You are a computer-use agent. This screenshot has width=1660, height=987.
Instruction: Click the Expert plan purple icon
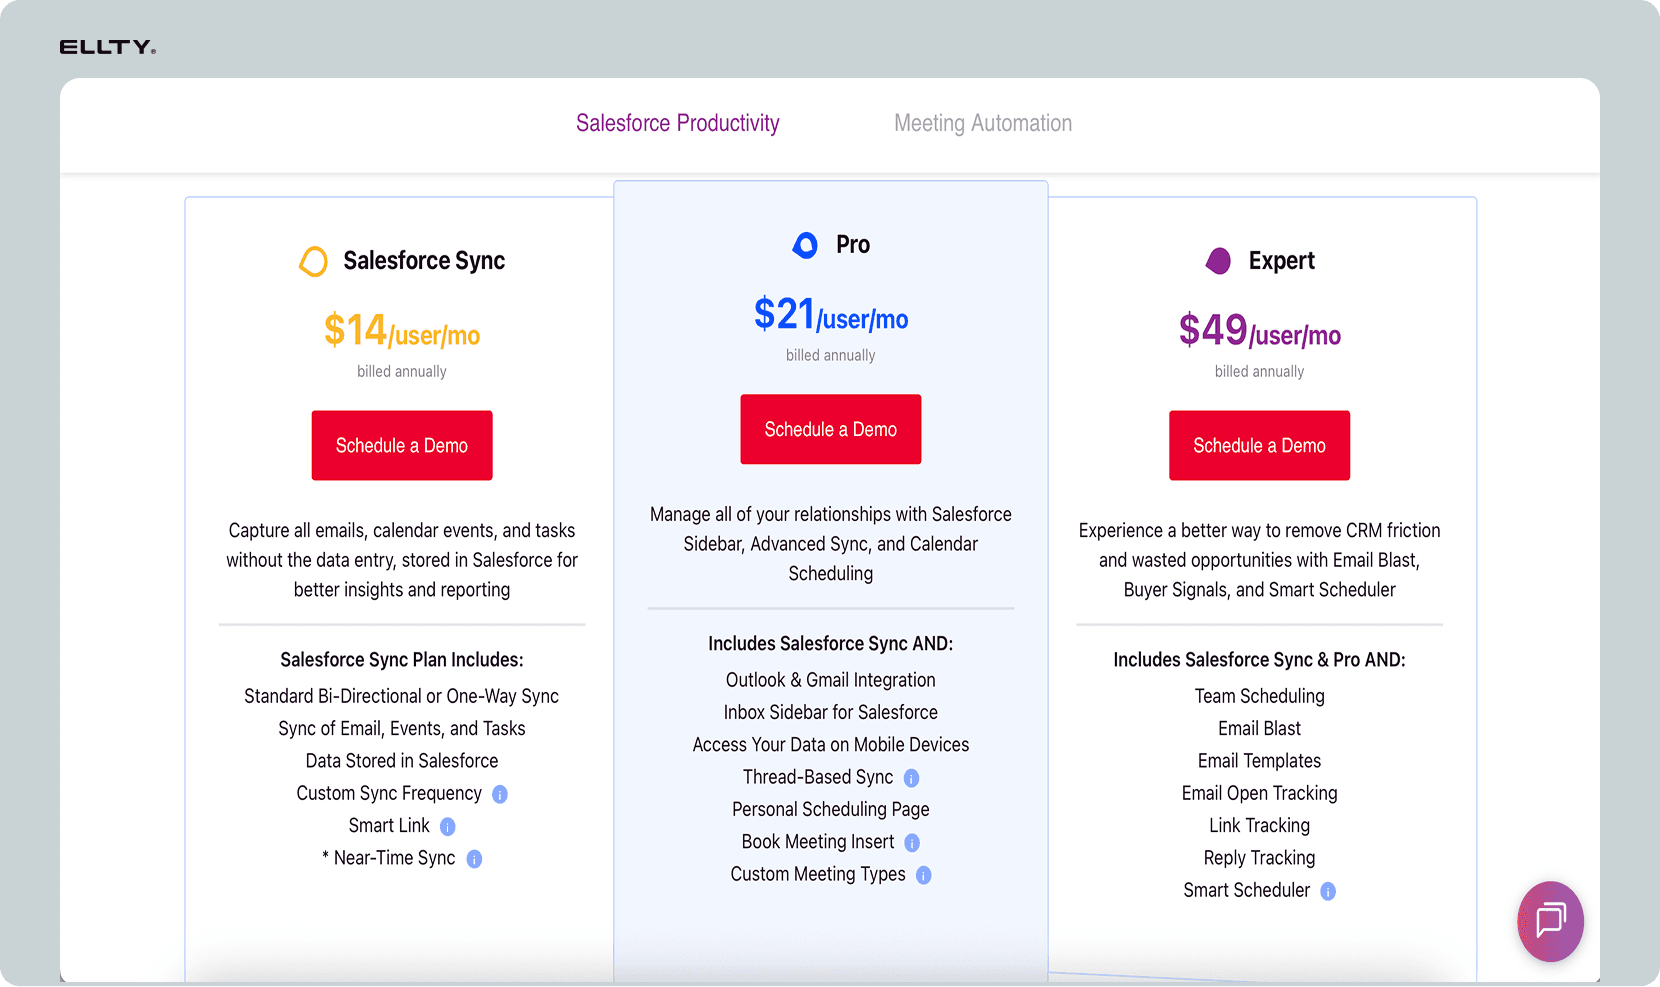point(1218,261)
